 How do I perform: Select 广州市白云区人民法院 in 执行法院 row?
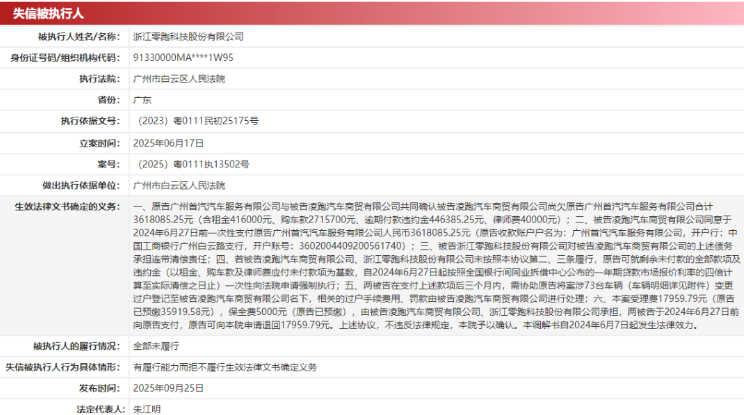click(179, 79)
